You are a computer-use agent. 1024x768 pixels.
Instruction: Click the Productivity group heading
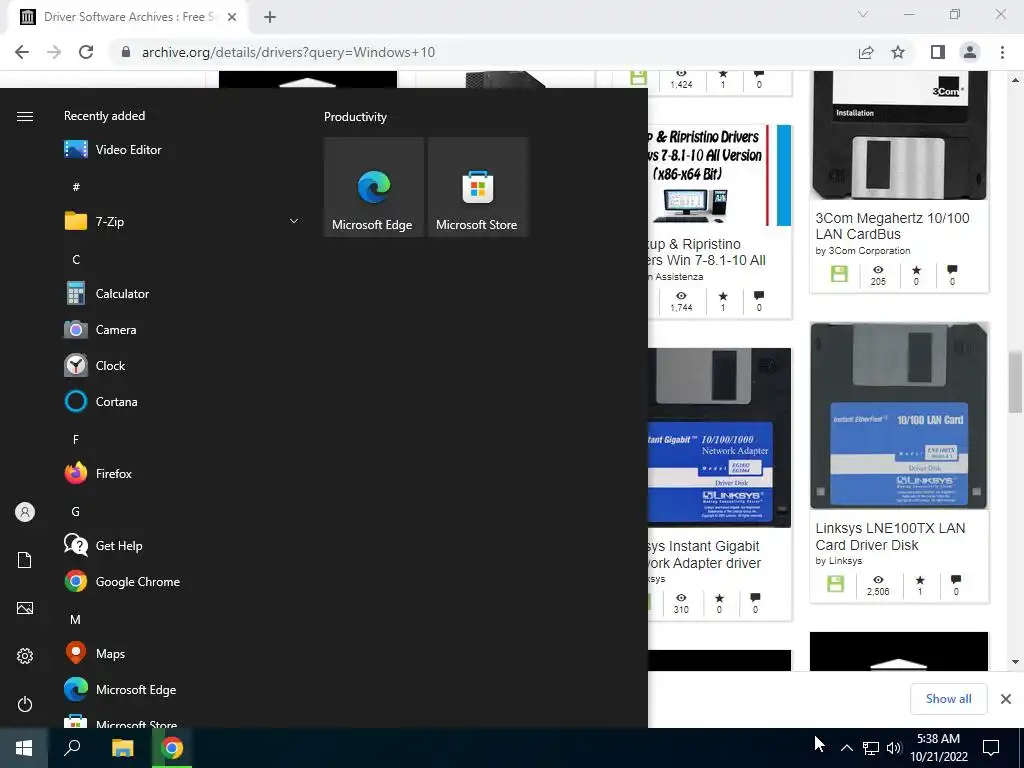coord(355,117)
